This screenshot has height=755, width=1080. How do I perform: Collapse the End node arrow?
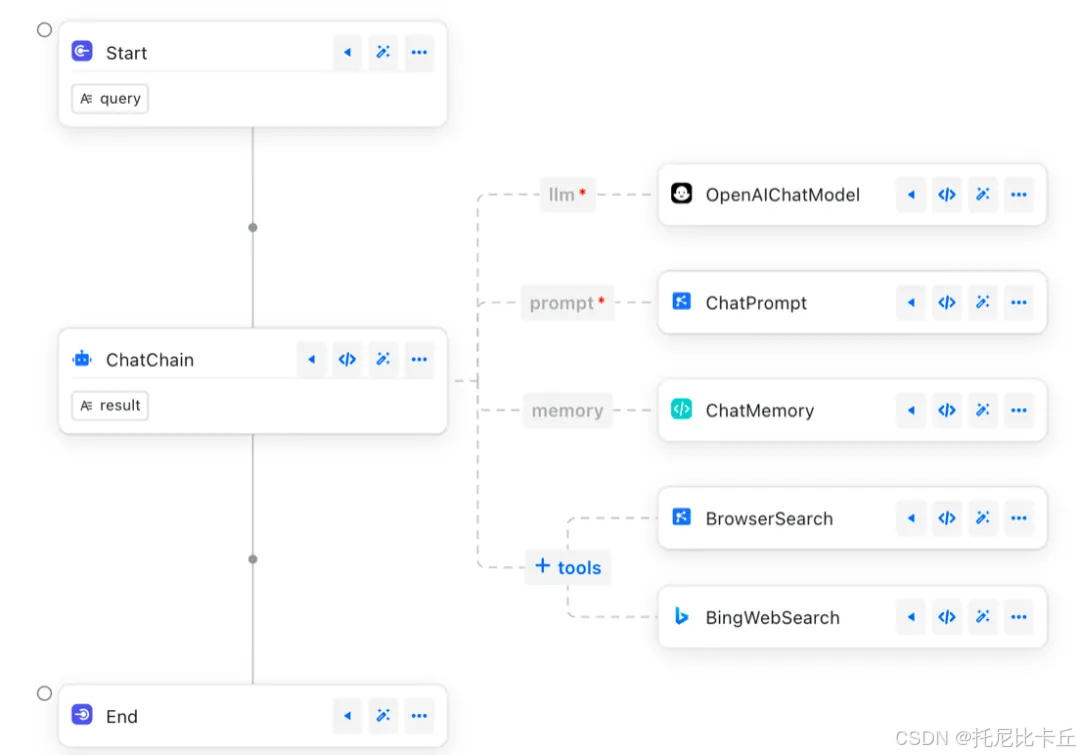point(347,716)
